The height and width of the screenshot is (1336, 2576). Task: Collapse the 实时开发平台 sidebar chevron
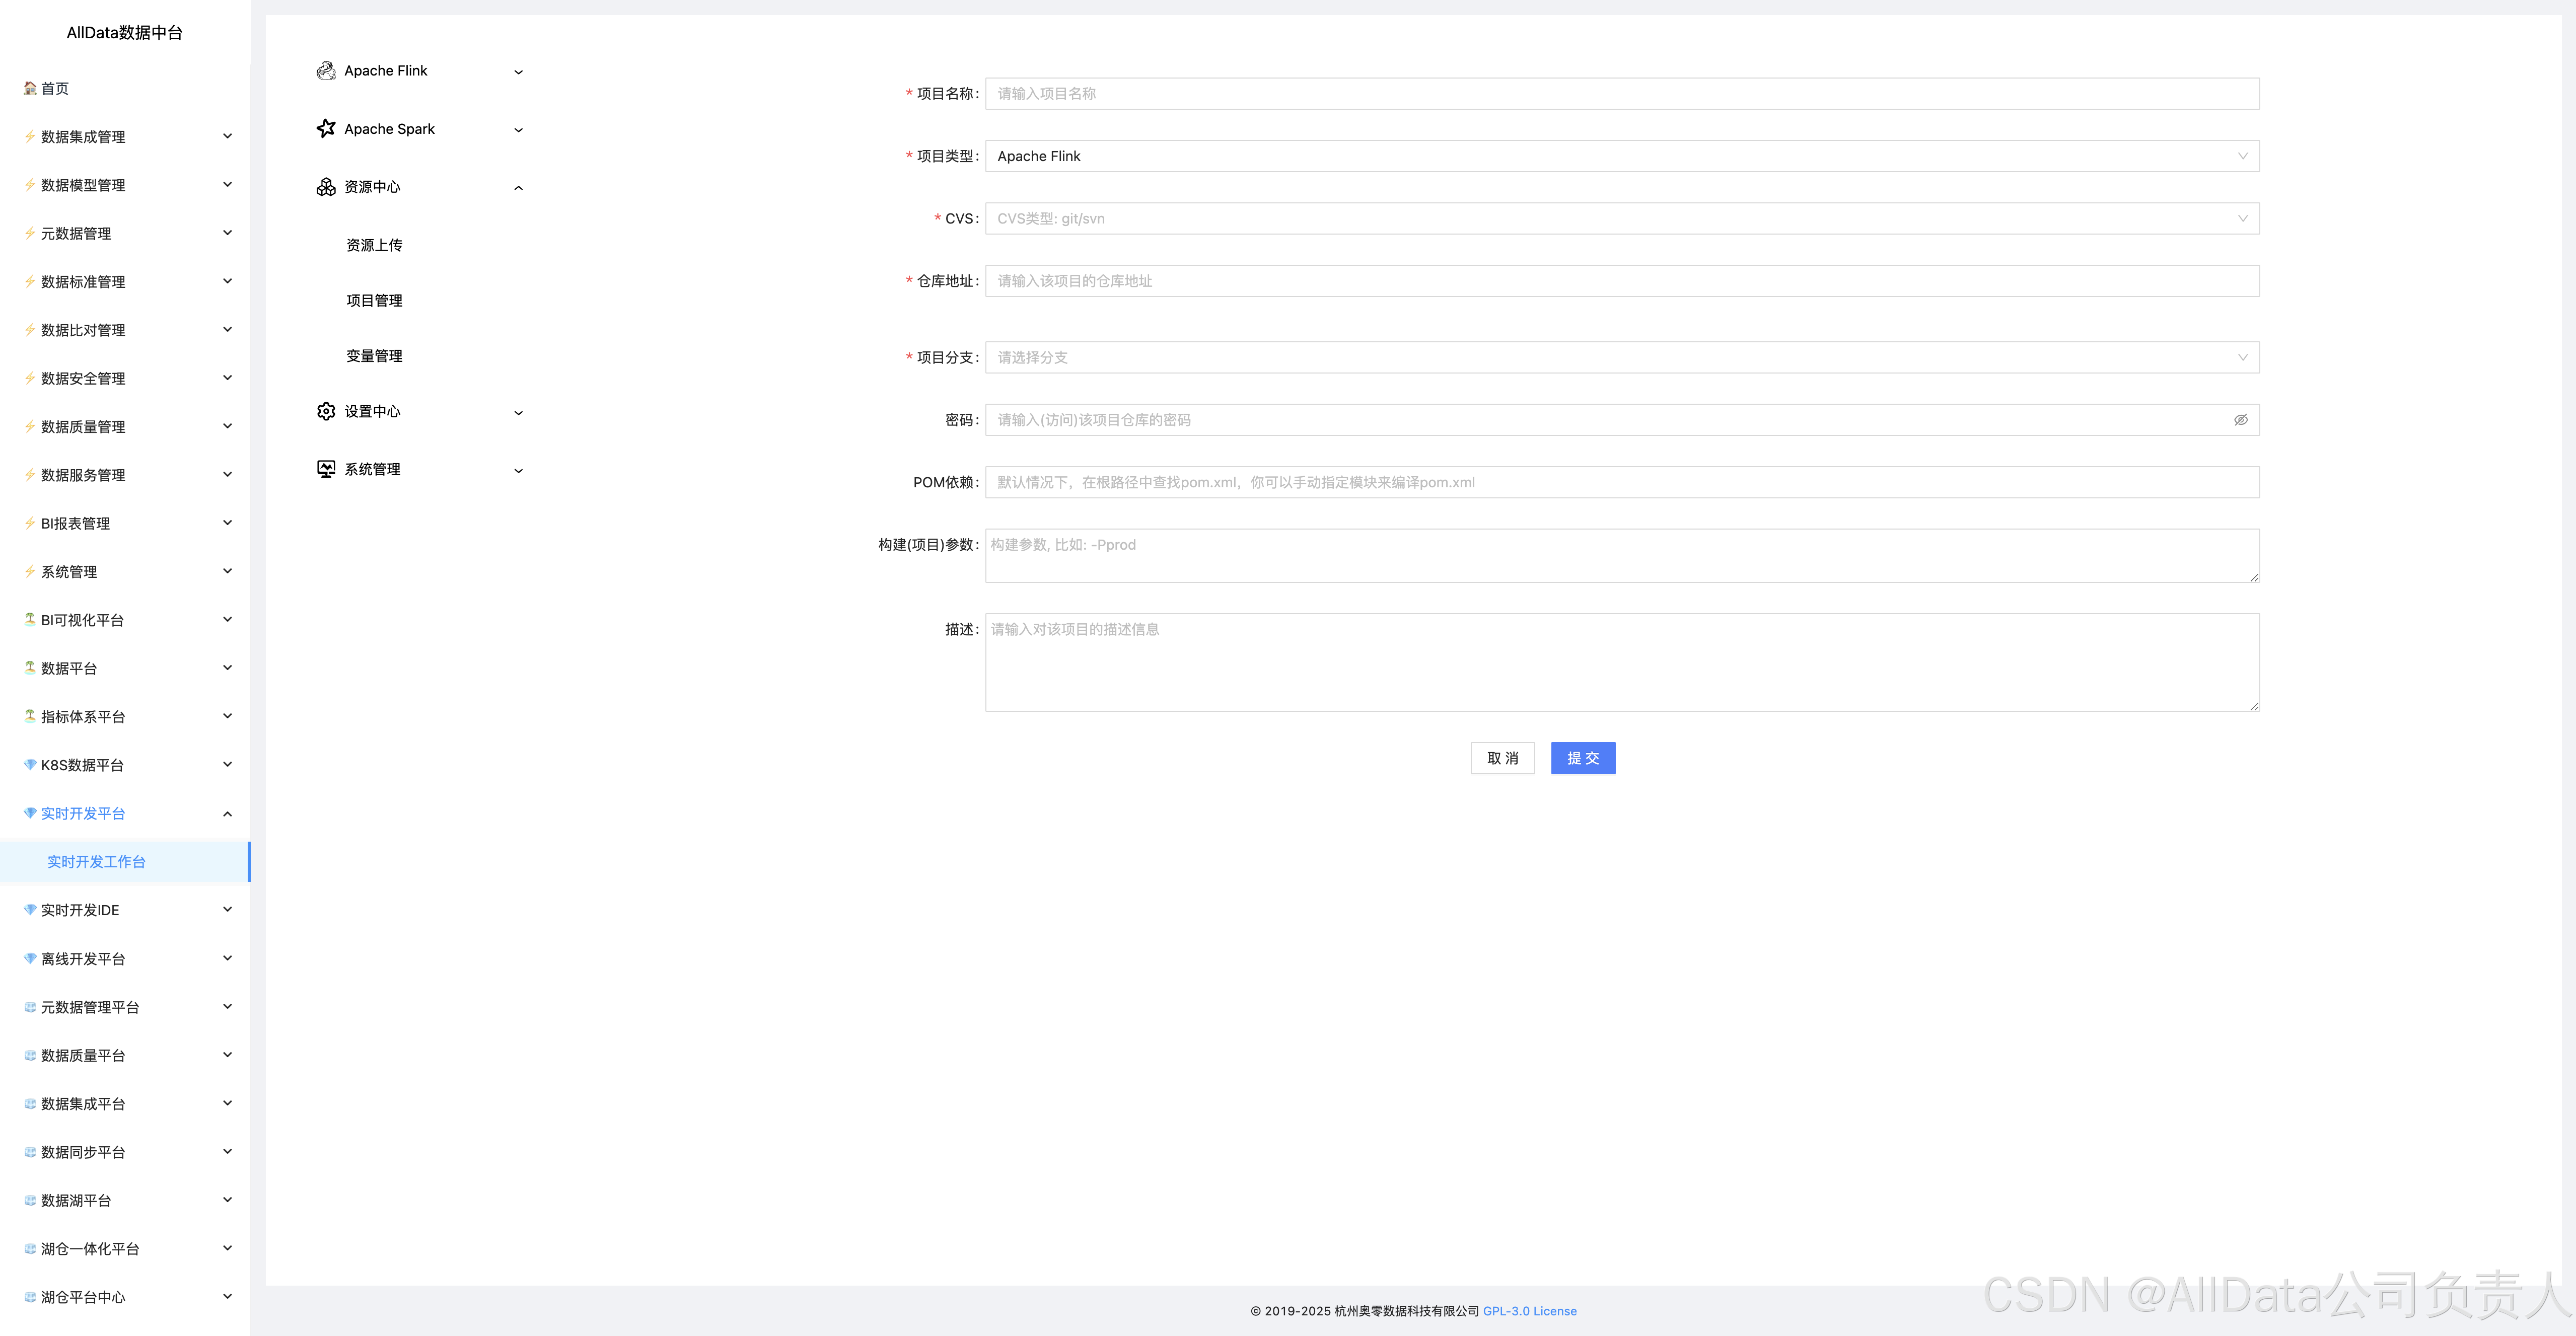coord(227,814)
